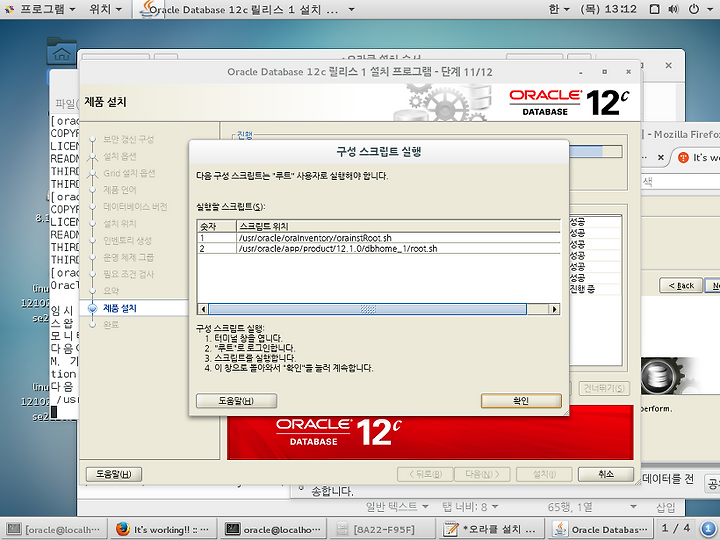
Task: Click the 스크립트 위치 column header
Action: (x=399, y=226)
